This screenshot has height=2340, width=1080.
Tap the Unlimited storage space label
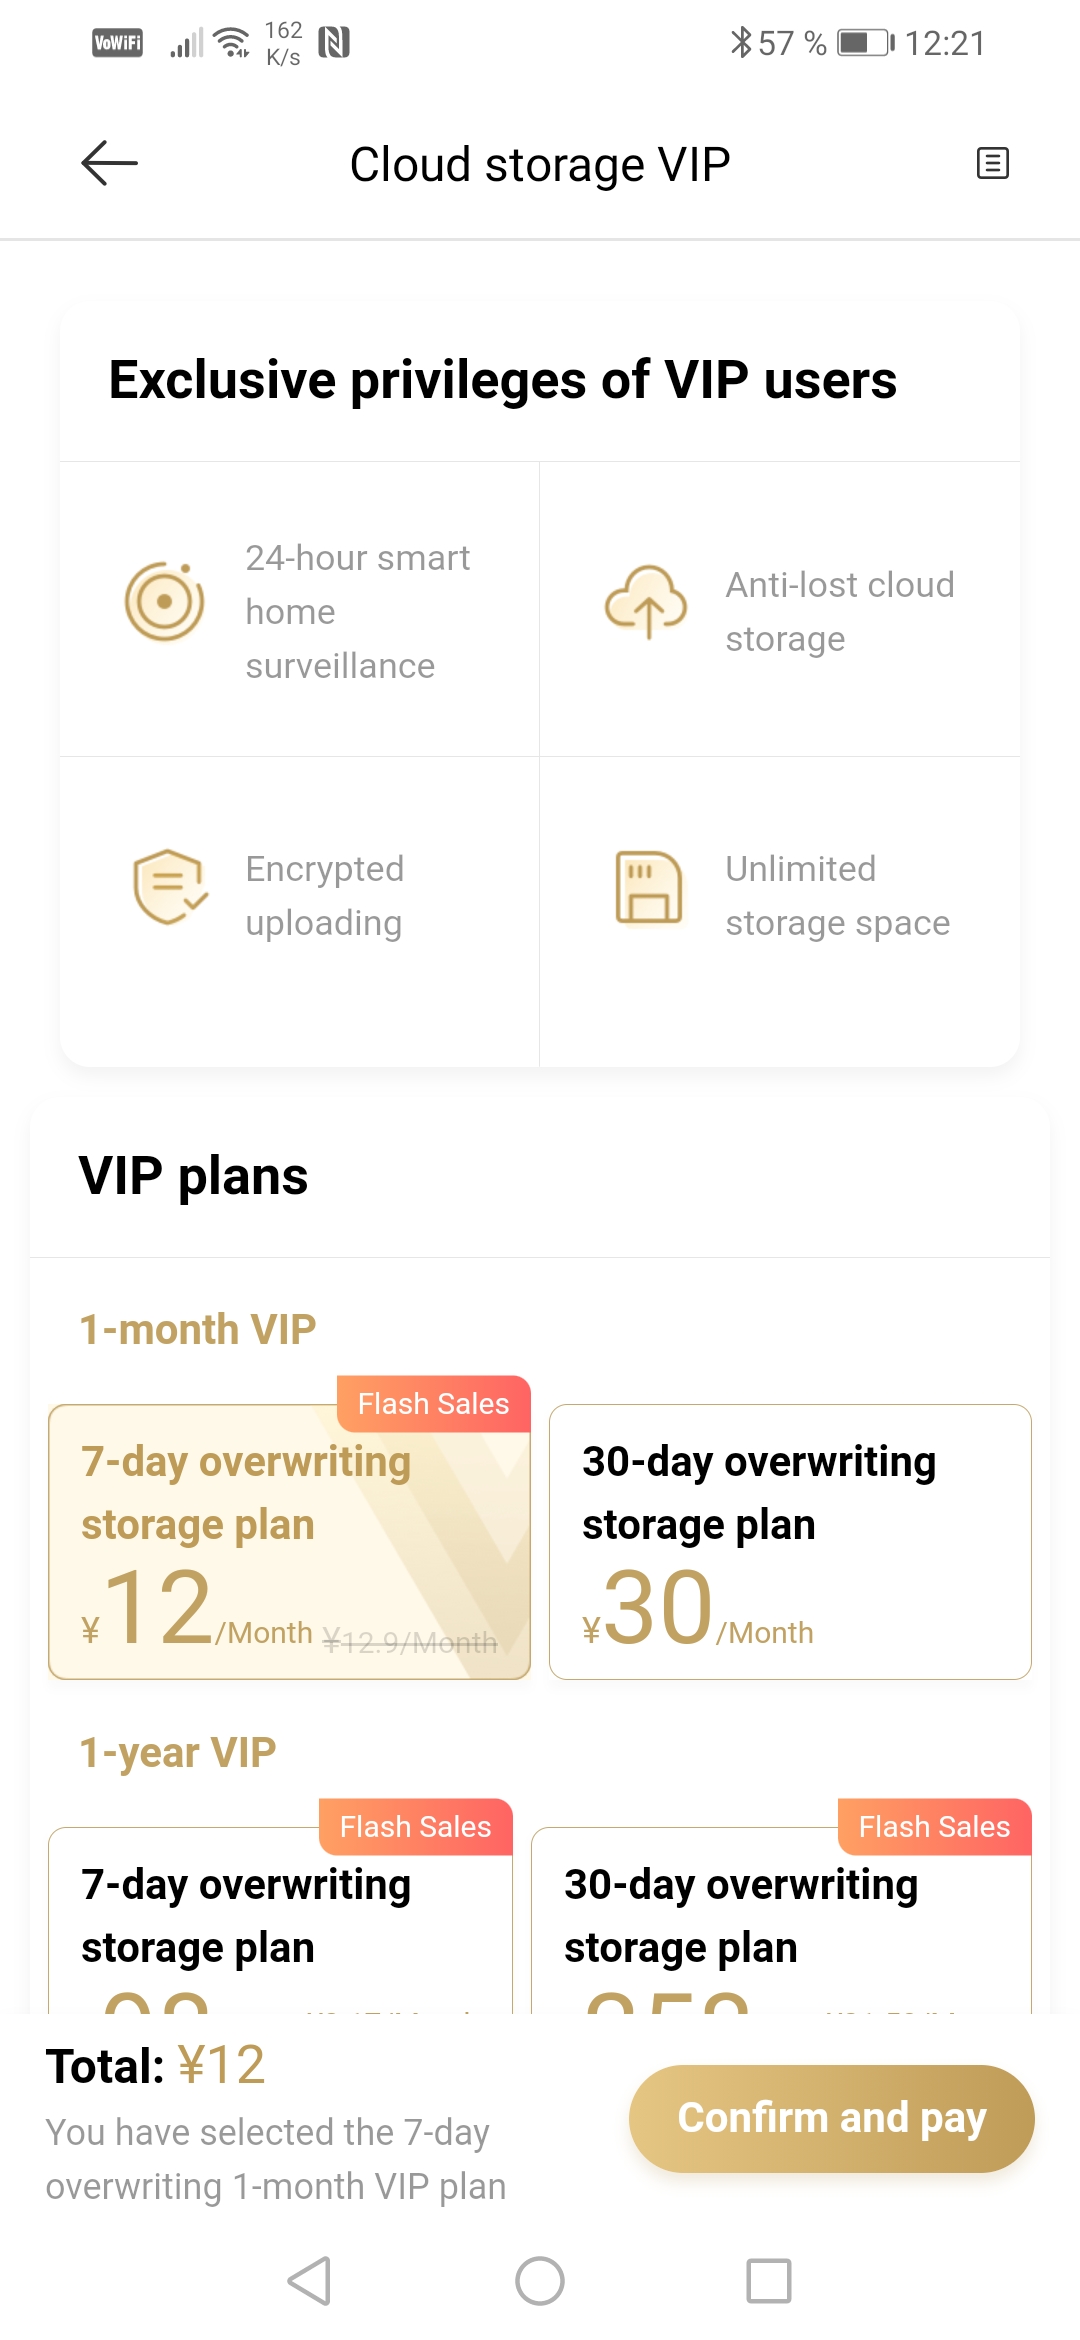point(837,895)
